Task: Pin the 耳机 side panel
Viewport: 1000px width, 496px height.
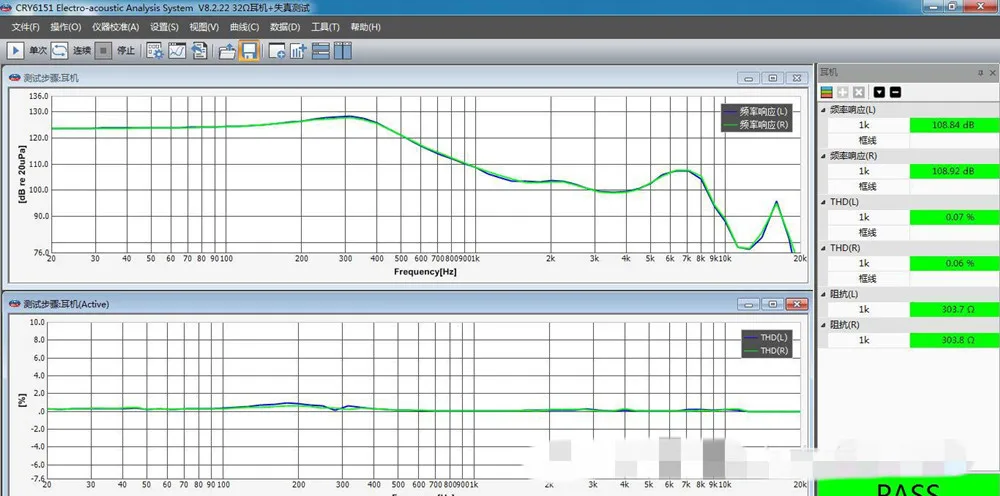Action: [x=981, y=73]
